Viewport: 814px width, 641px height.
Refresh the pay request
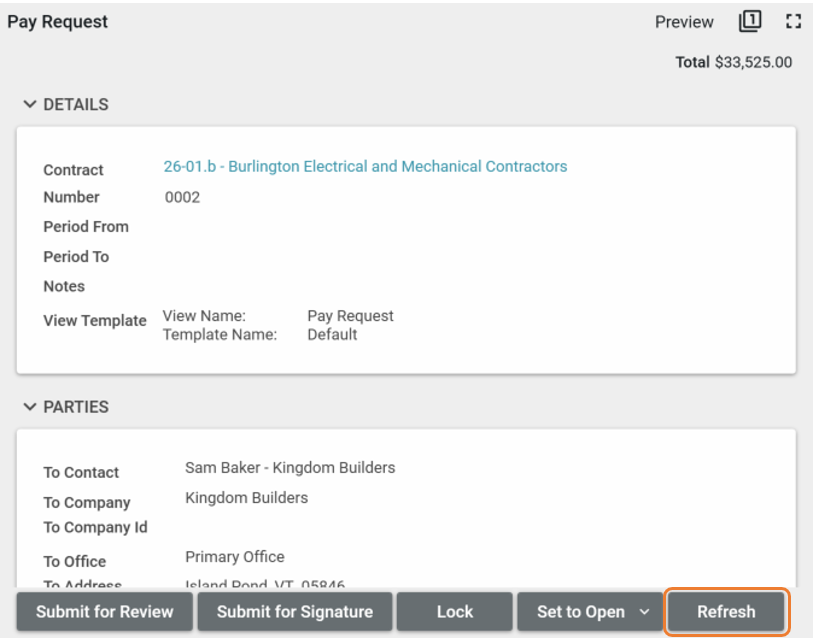[x=726, y=612]
